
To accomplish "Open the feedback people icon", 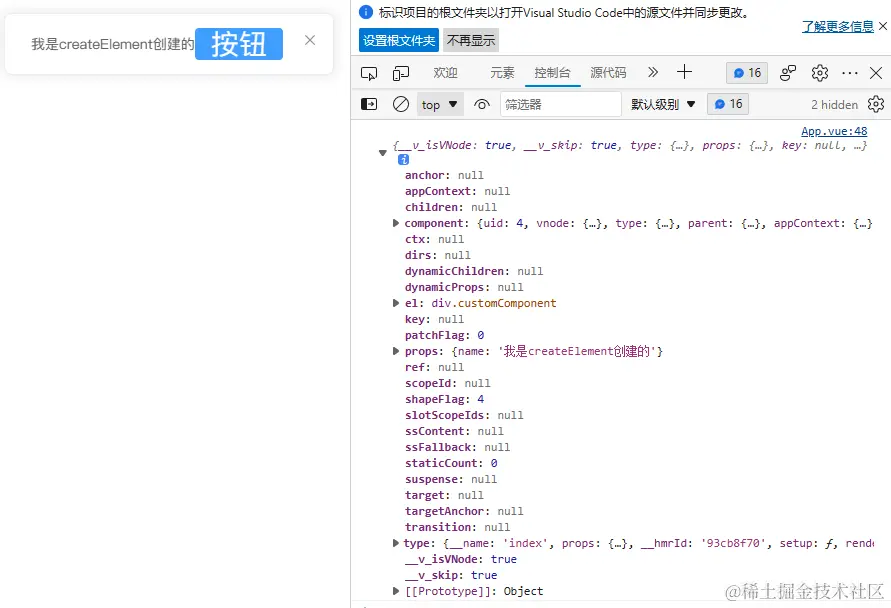I will coord(788,73).
